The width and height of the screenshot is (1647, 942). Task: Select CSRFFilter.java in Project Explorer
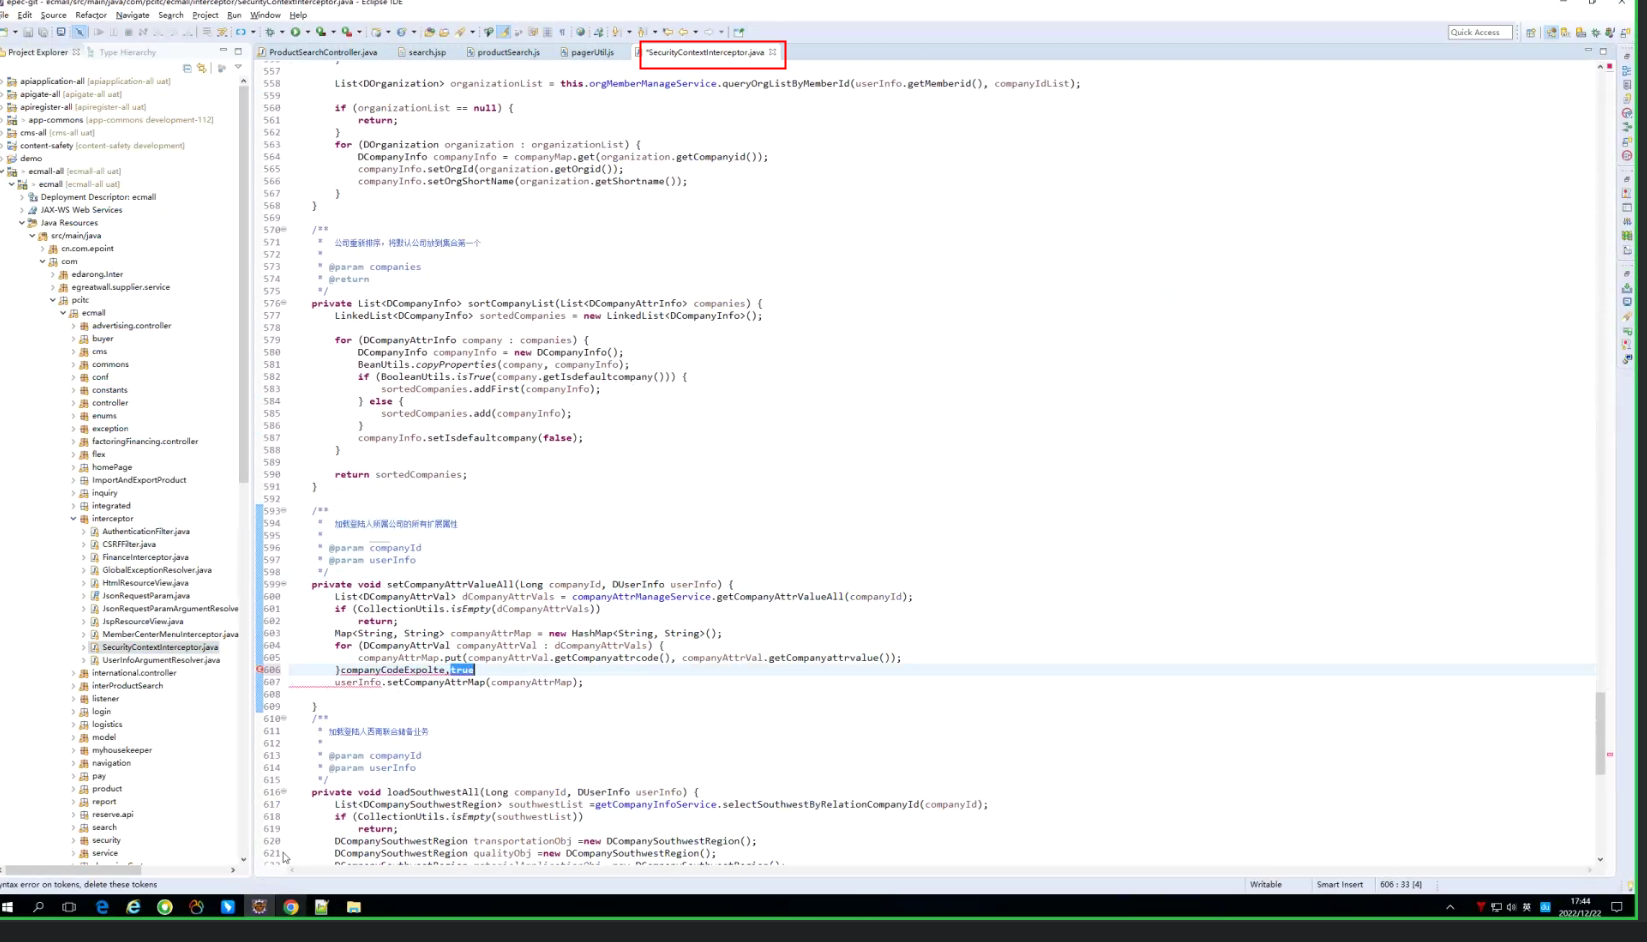tap(128, 545)
